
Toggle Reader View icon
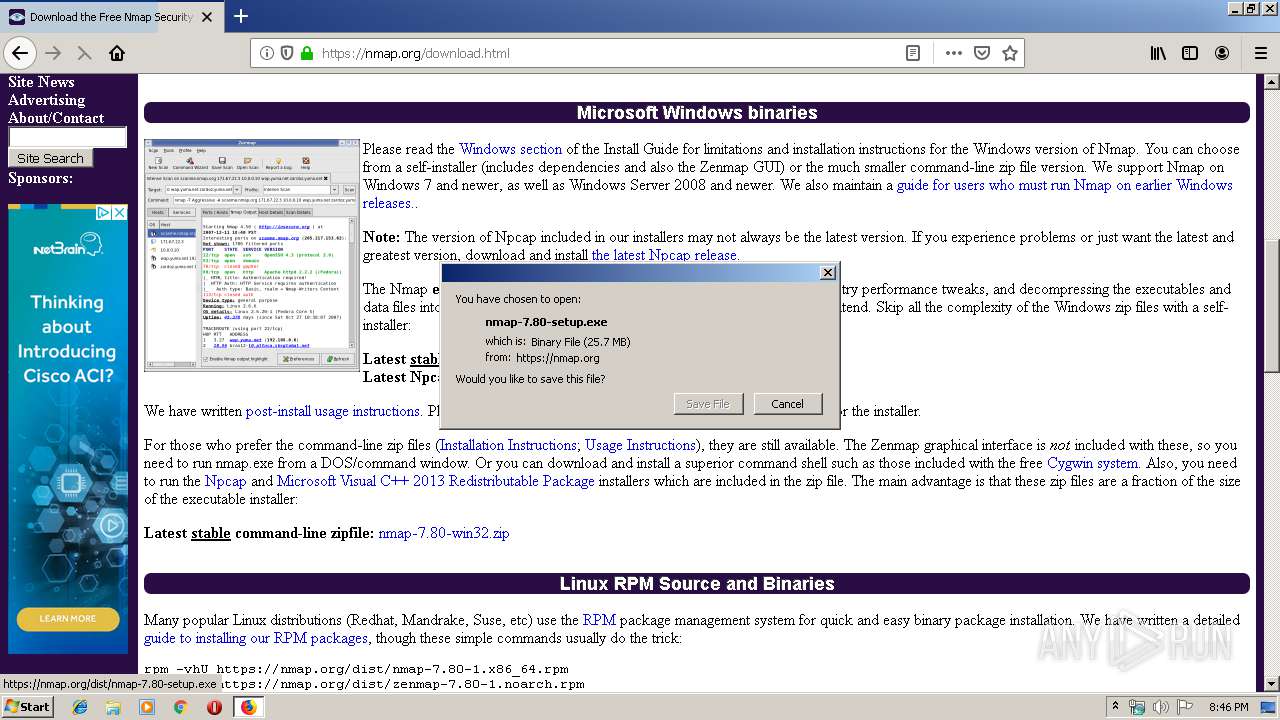[x=913, y=53]
